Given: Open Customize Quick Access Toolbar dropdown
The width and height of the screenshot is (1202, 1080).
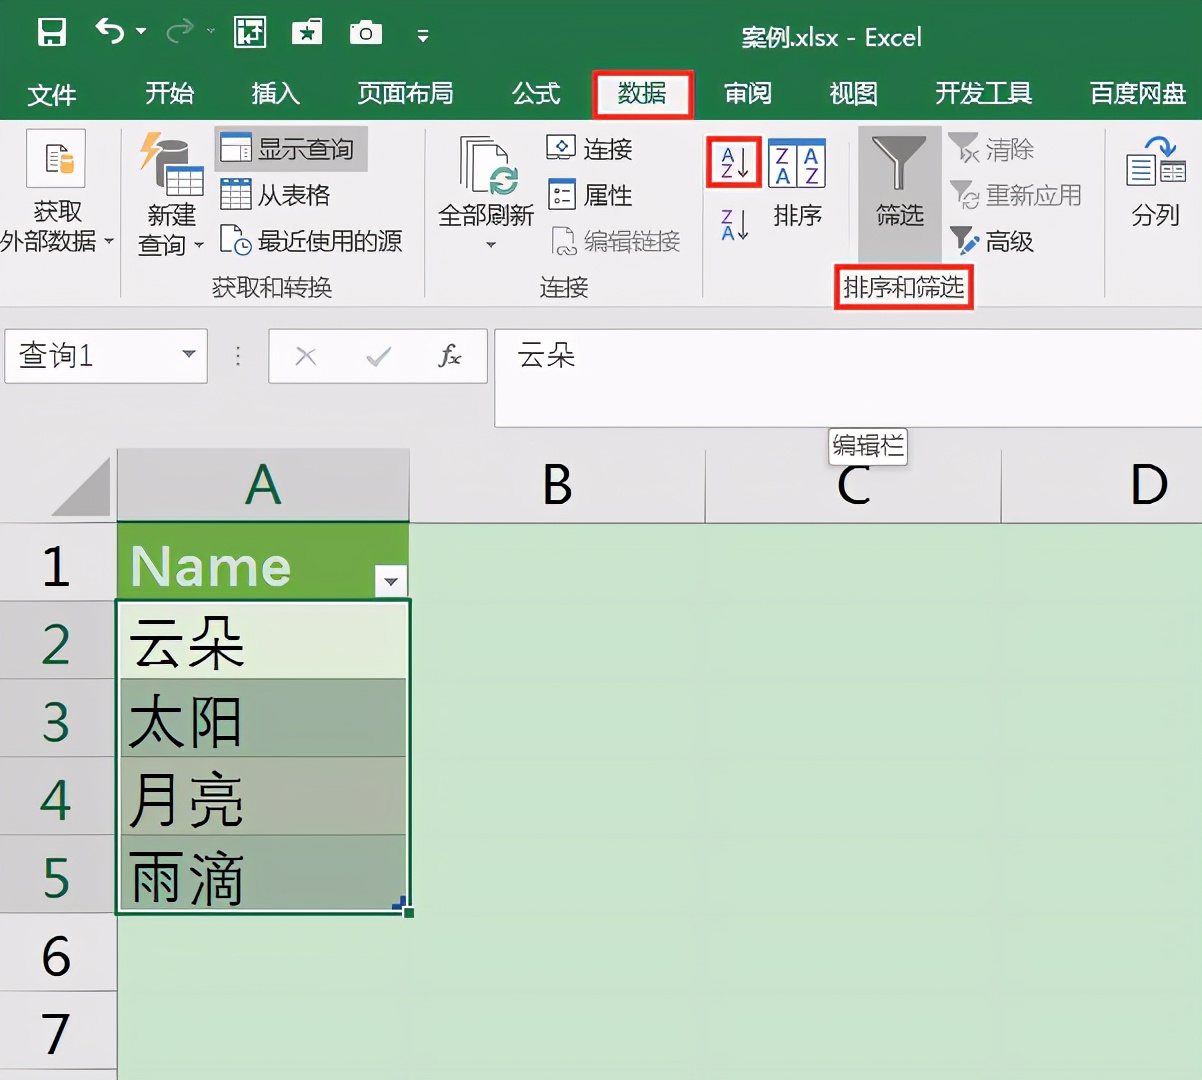Looking at the screenshot, I should [423, 36].
